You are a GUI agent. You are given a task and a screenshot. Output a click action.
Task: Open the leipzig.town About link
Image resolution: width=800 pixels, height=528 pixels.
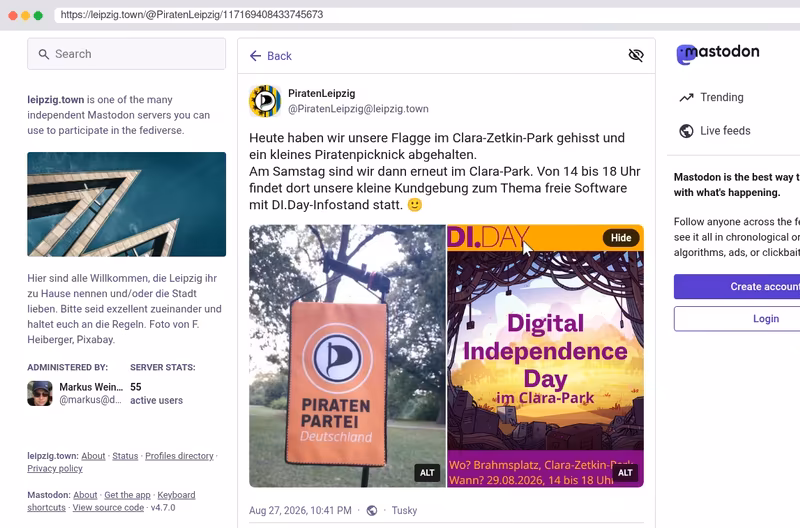coord(93,456)
